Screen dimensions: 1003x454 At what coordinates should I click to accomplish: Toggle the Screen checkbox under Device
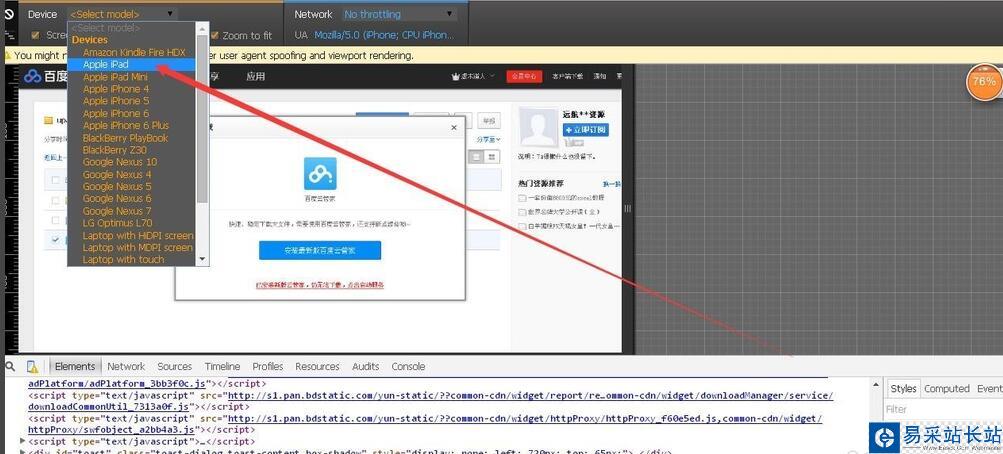click(35, 35)
